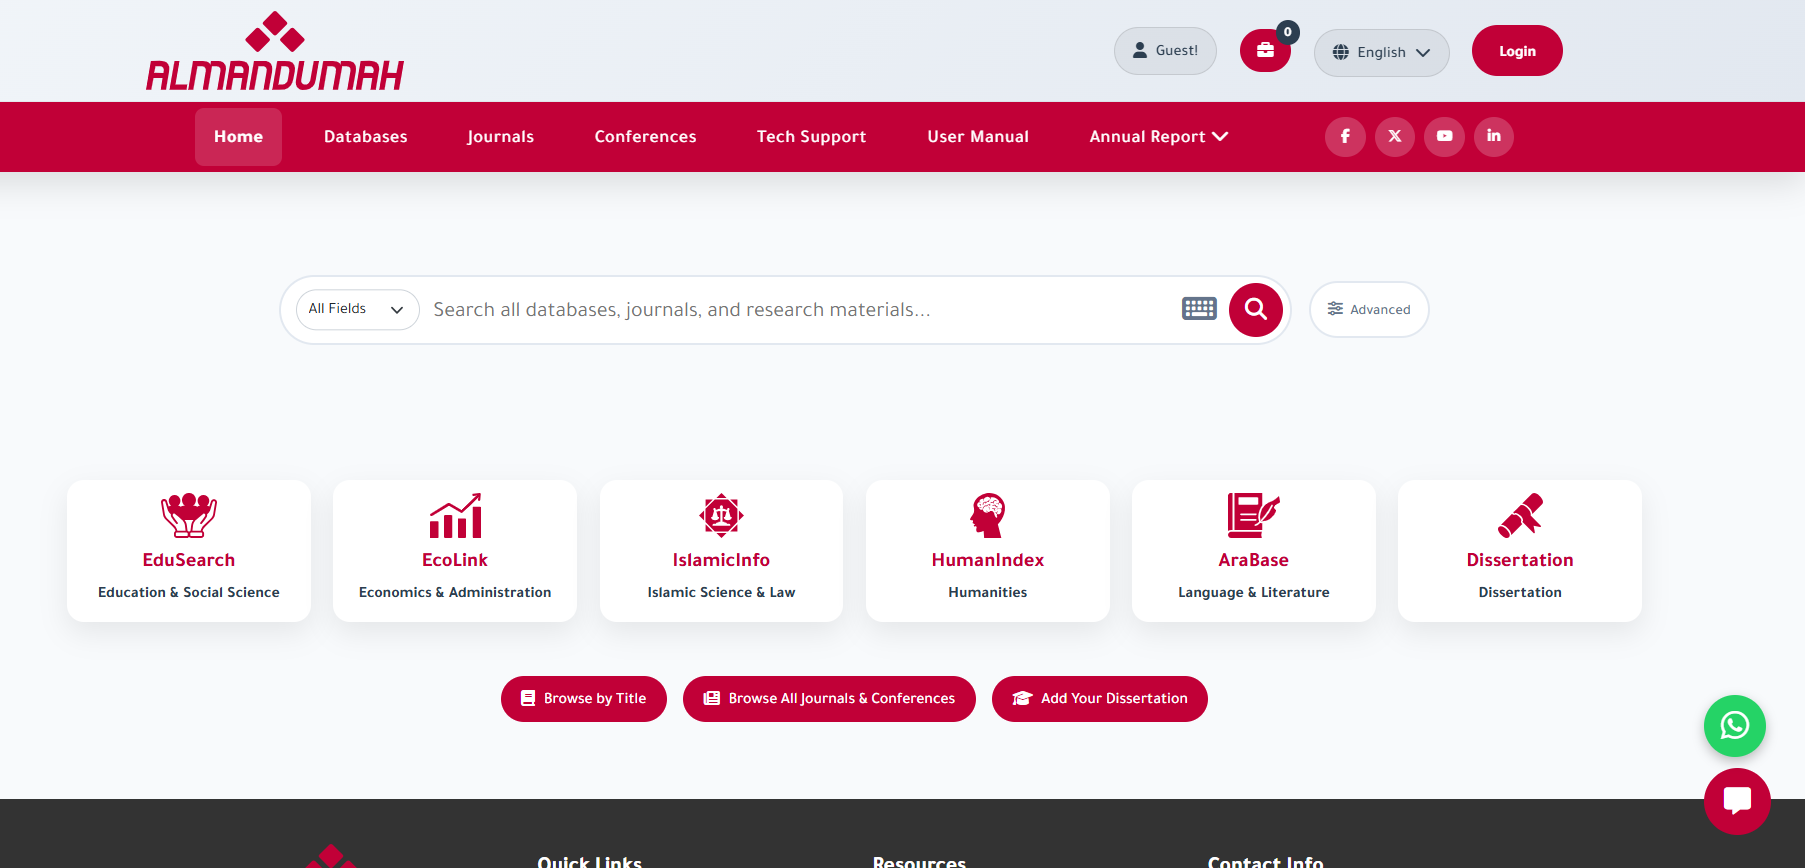Open the briefcase cart icon
This screenshot has width=1805, height=868.
coord(1265,51)
